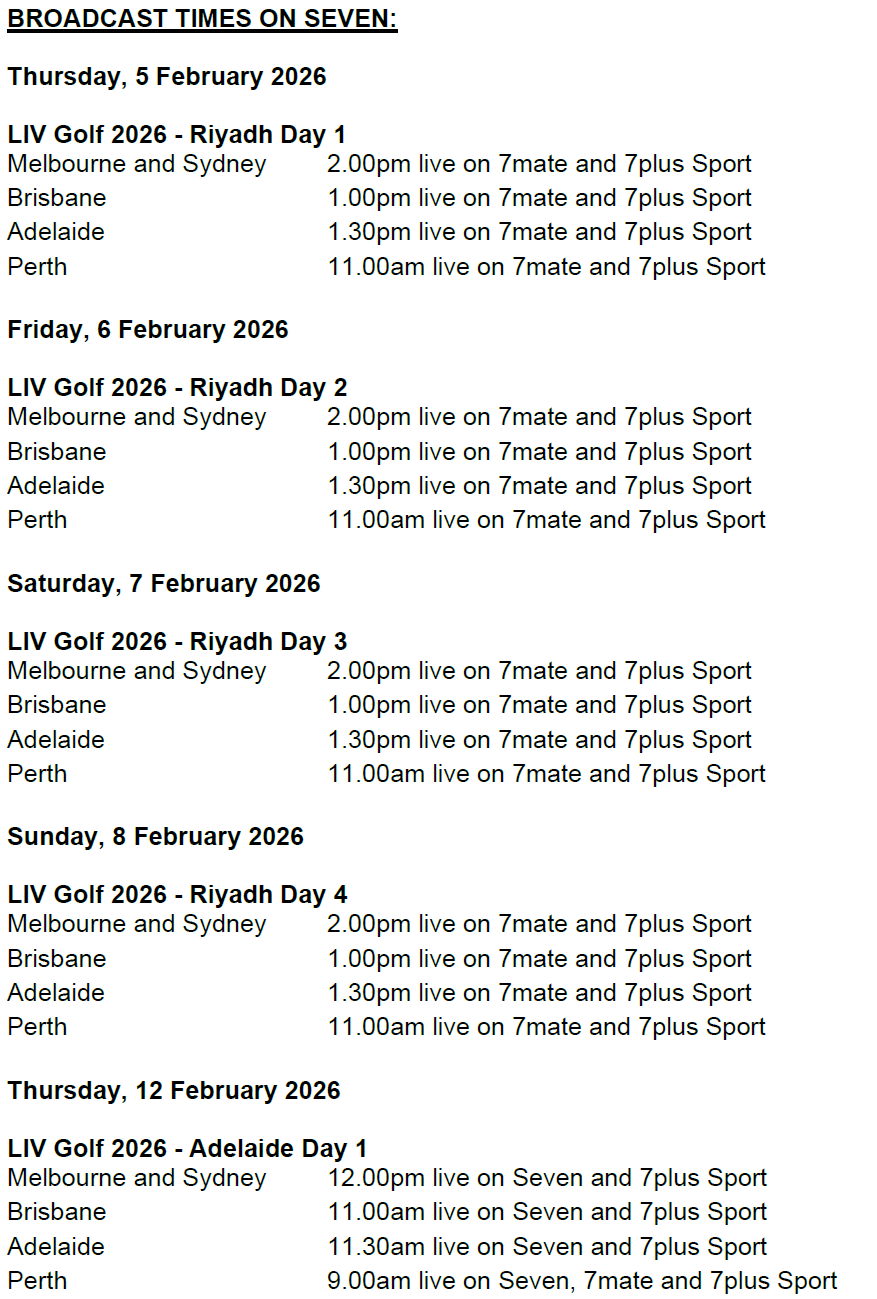
Task: Select the "LIV Golf 2026 - Riyadh Day 2" title
Action: pyautogui.click(x=177, y=388)
